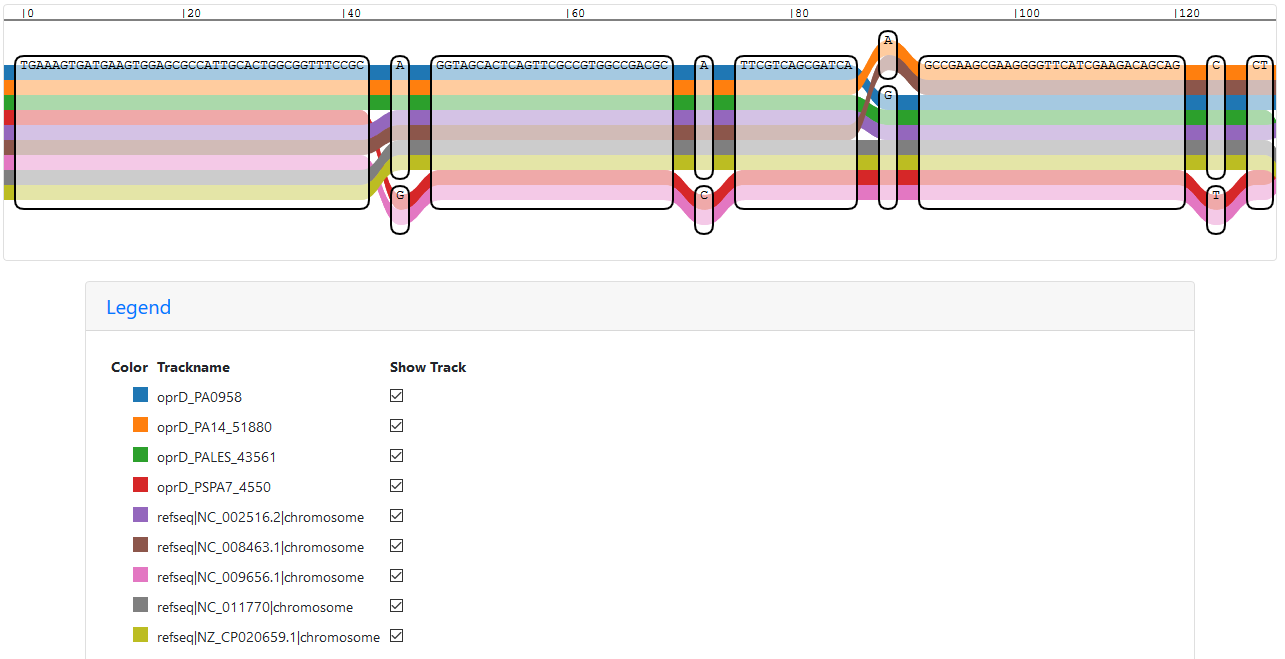Click the GGTAGCACTCAGTTCGCC sequence node
Screen dimensions: 1285x659
click(551, 66)
